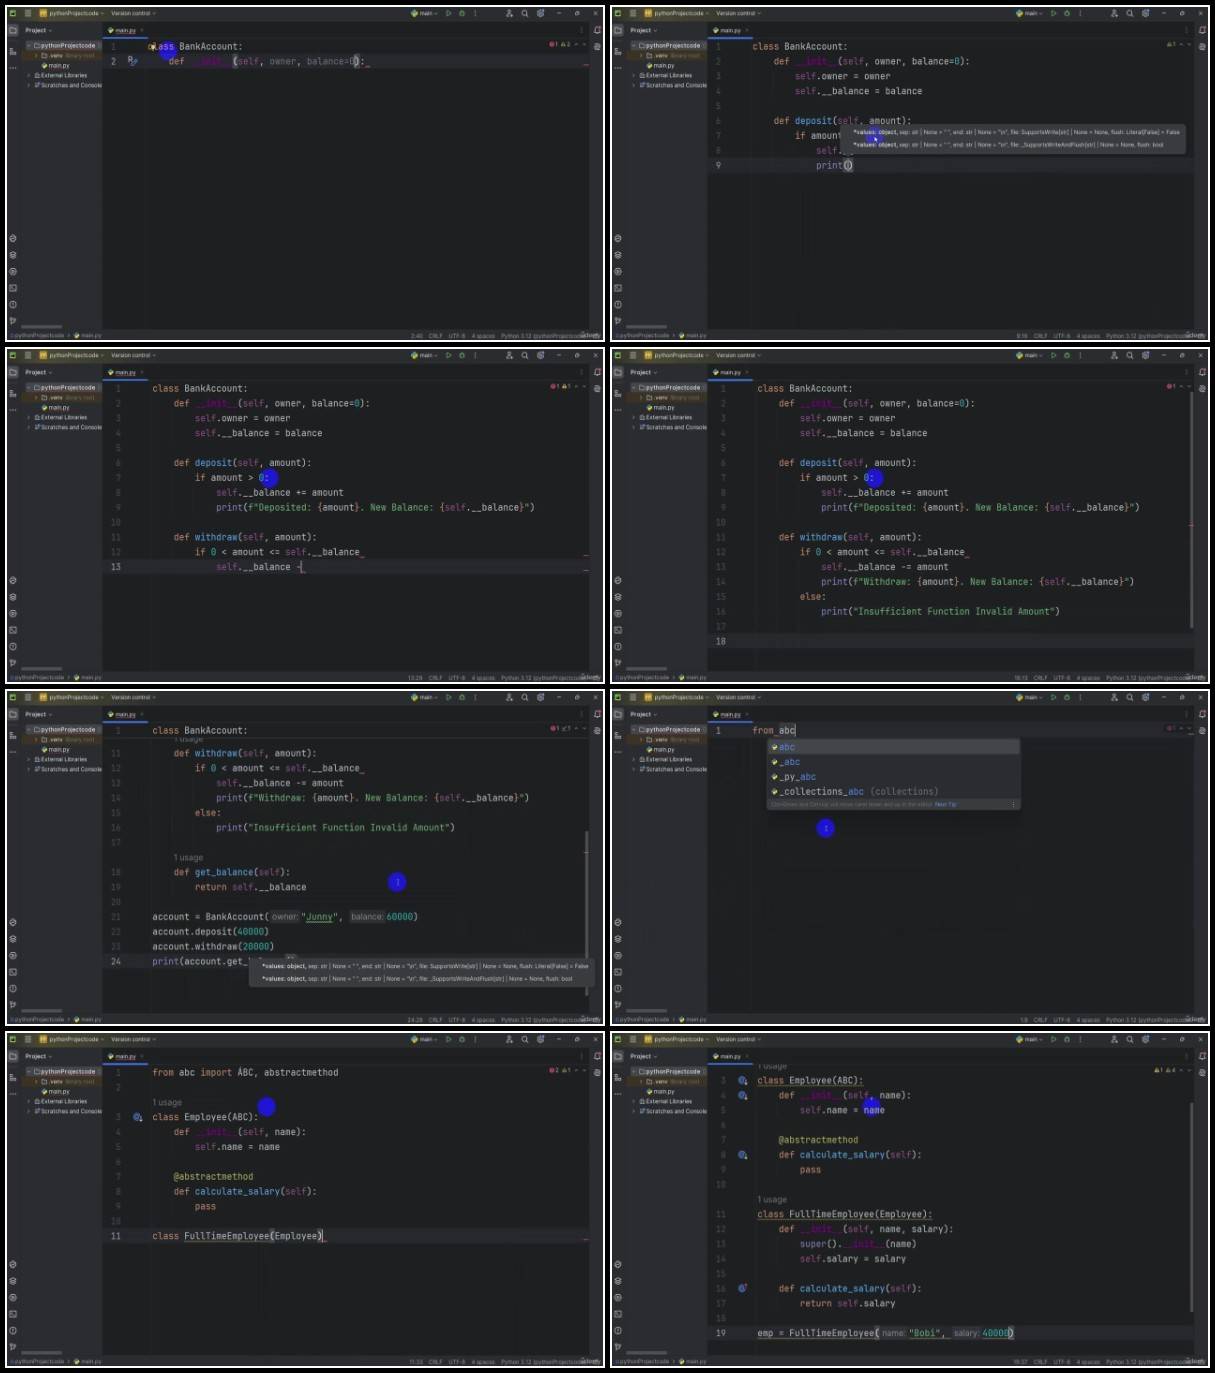Open Git tool window in Junny account screenshot
Image resolution: width=1215 pixels, height=1373 pixels.
click(13, 1004)
